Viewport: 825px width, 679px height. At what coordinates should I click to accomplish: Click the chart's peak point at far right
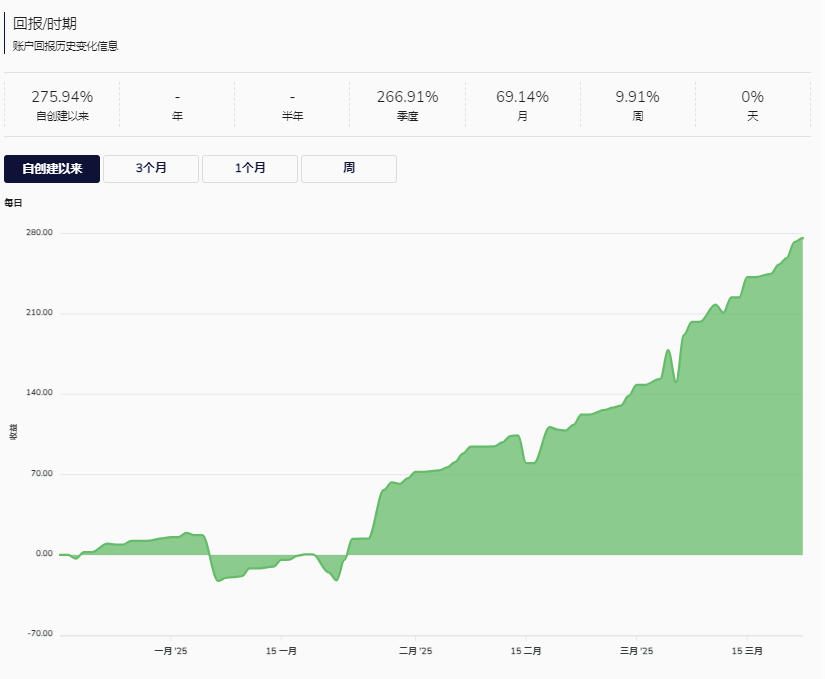pos(802,238)
